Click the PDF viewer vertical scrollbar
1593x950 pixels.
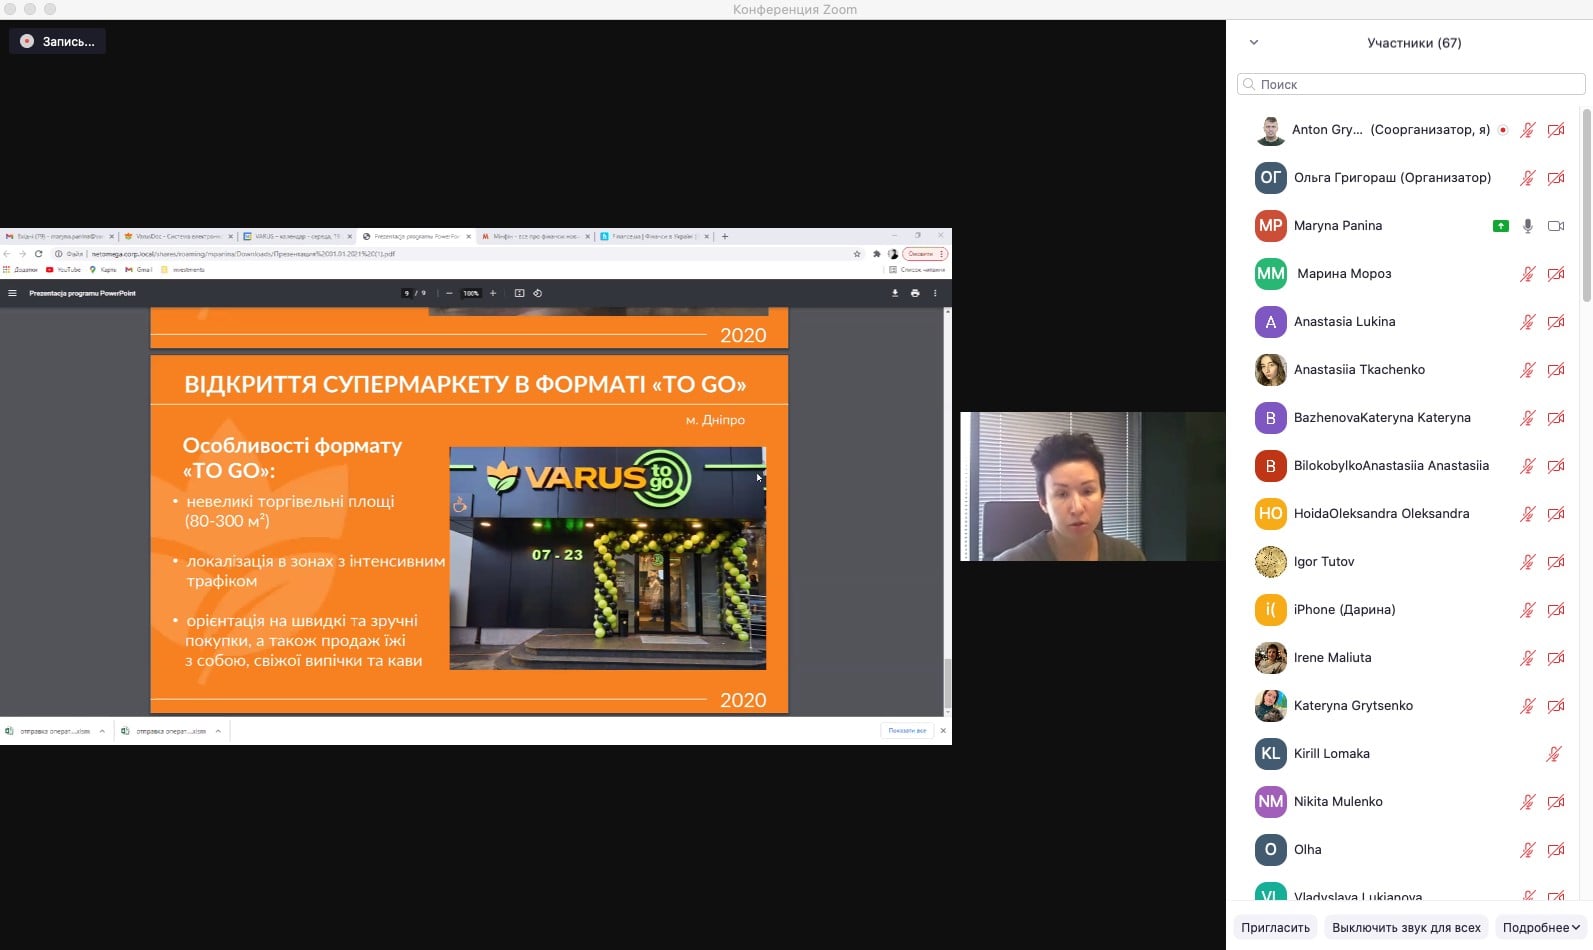[x=947, y=683]
